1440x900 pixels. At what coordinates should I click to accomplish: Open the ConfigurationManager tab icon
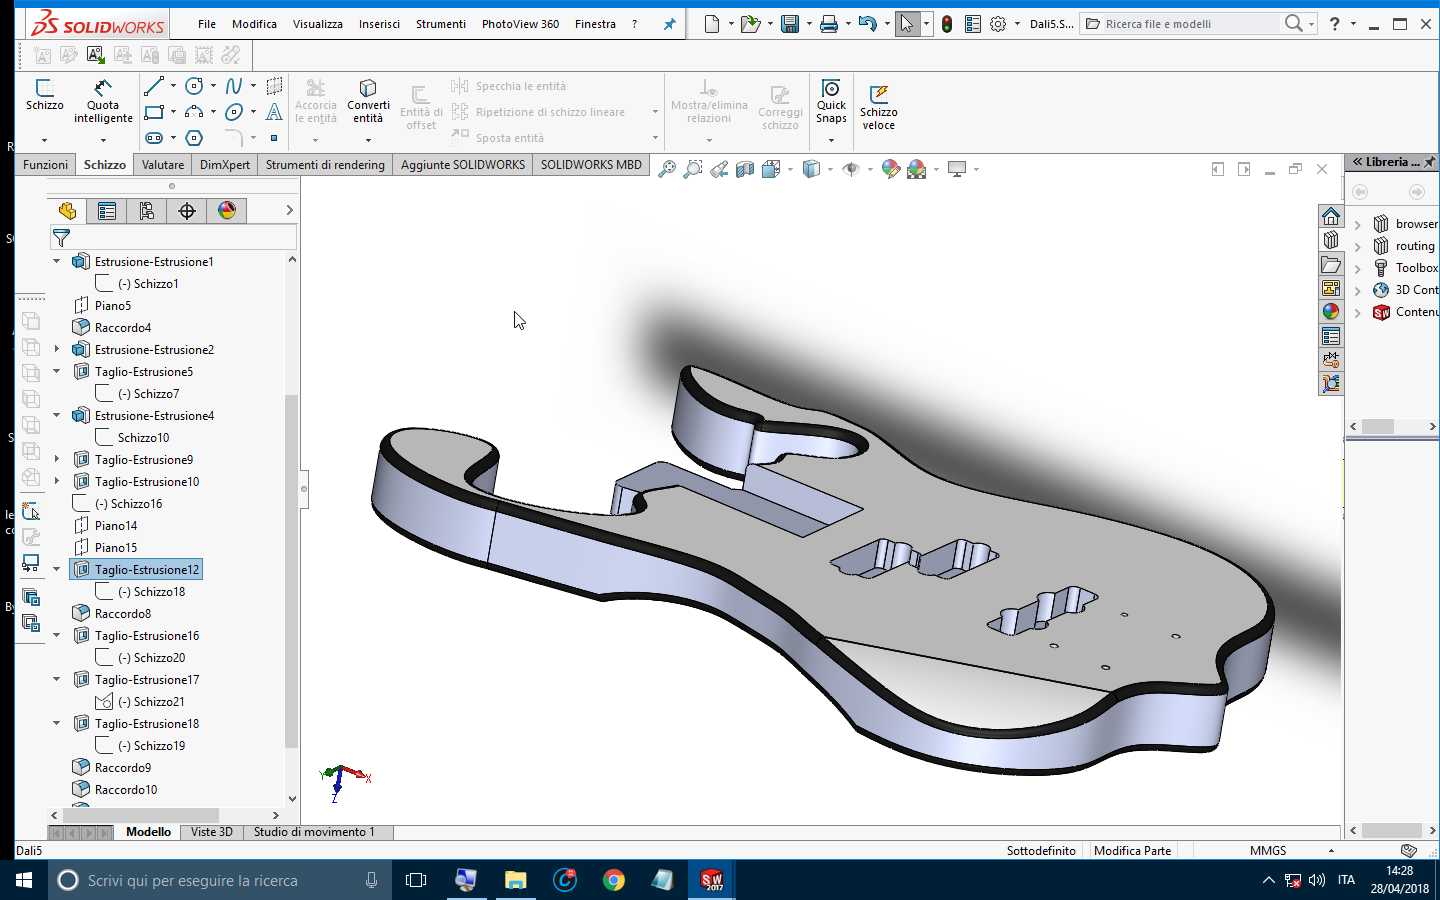(147, 211)
